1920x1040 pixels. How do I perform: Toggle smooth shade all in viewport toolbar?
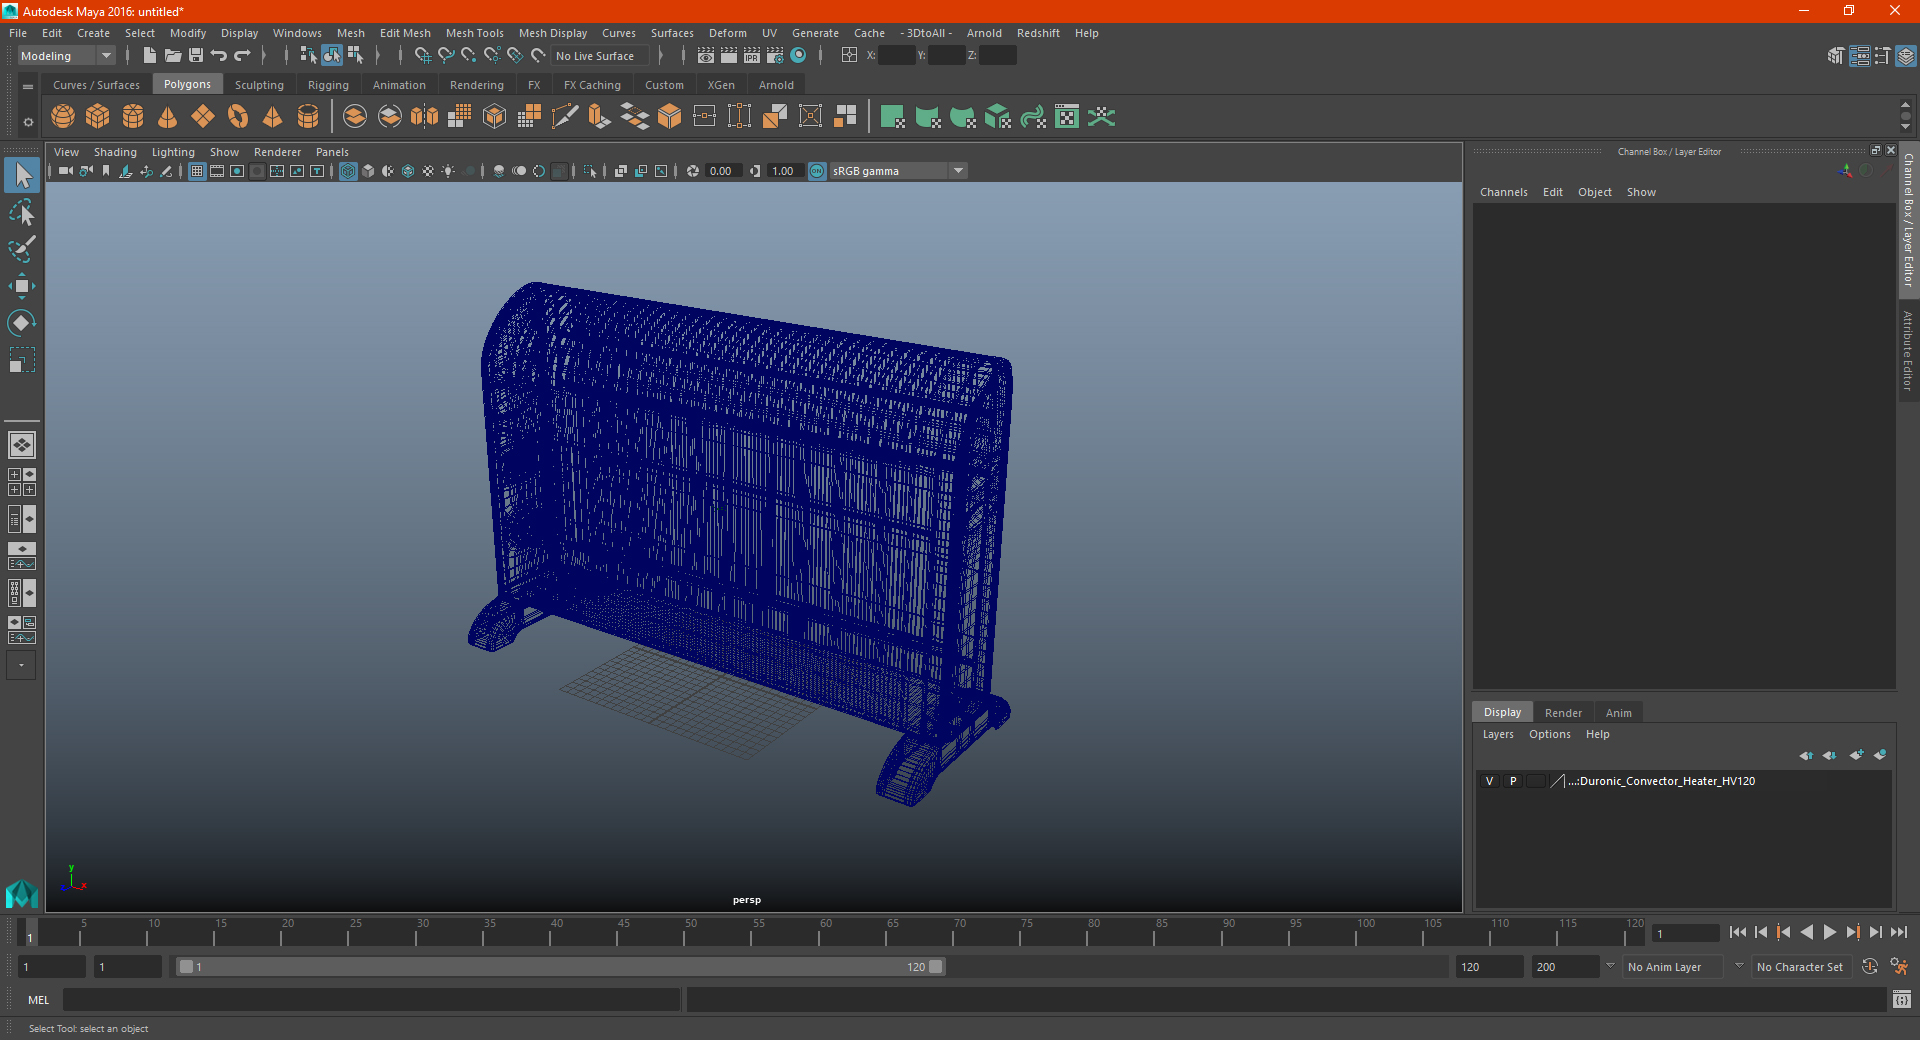click(368, 171)
